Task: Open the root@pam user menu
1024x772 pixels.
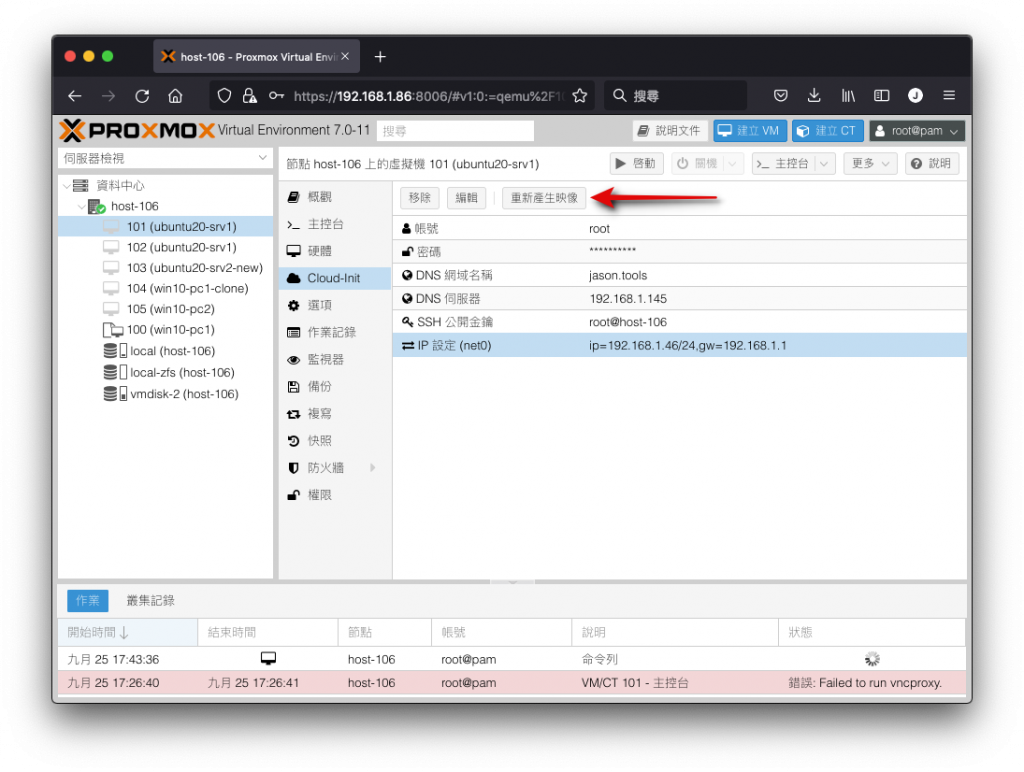Action: click(x=917, y=131)
